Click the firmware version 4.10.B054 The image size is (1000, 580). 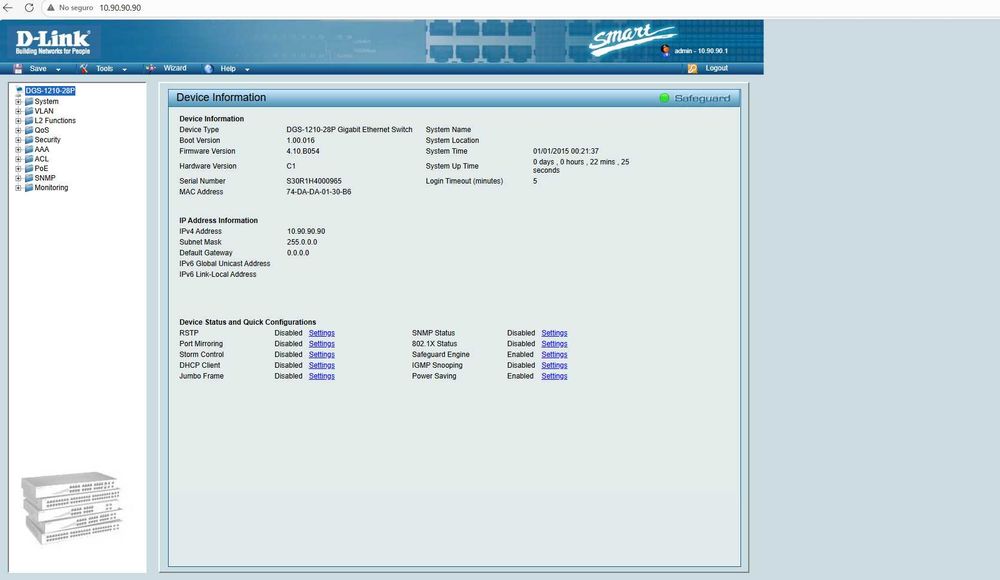pyautogui.click(x=303, y=151)
